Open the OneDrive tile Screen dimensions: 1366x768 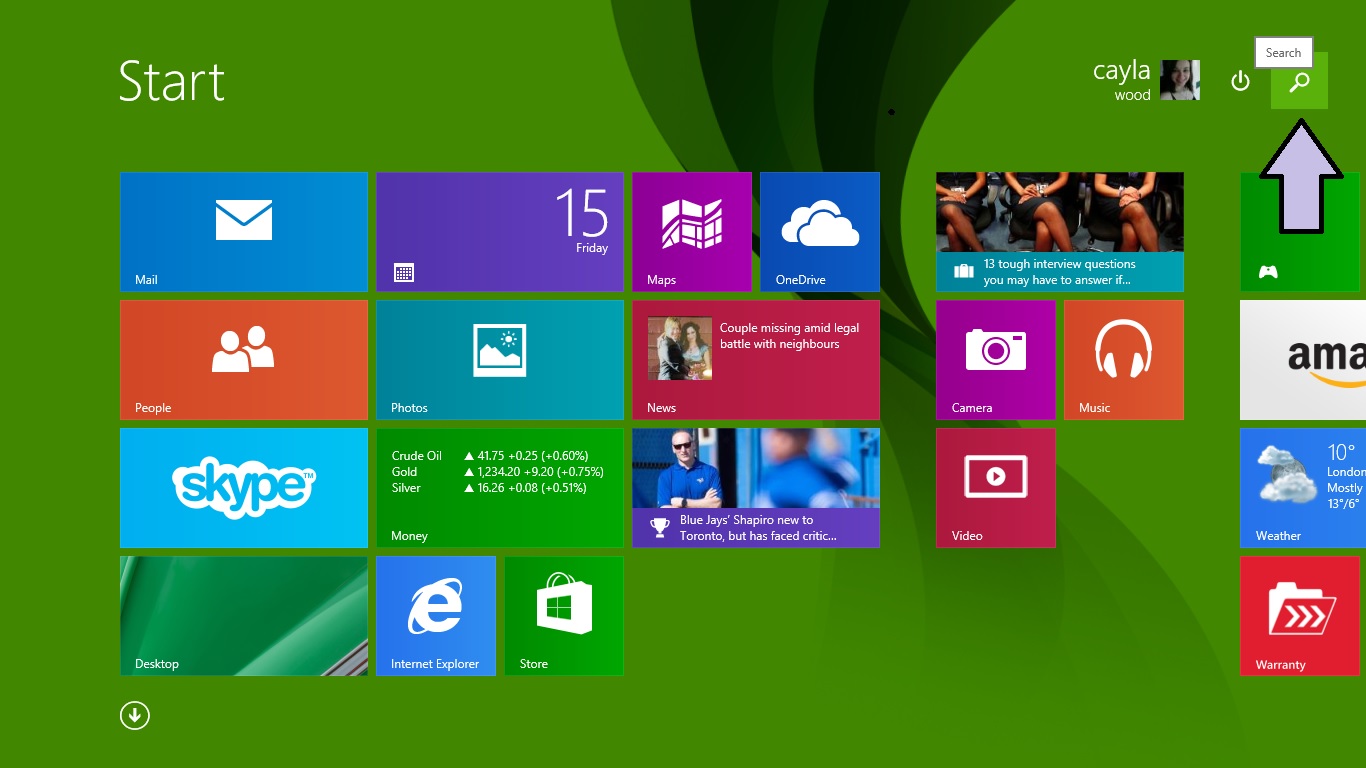click(820, 232)
